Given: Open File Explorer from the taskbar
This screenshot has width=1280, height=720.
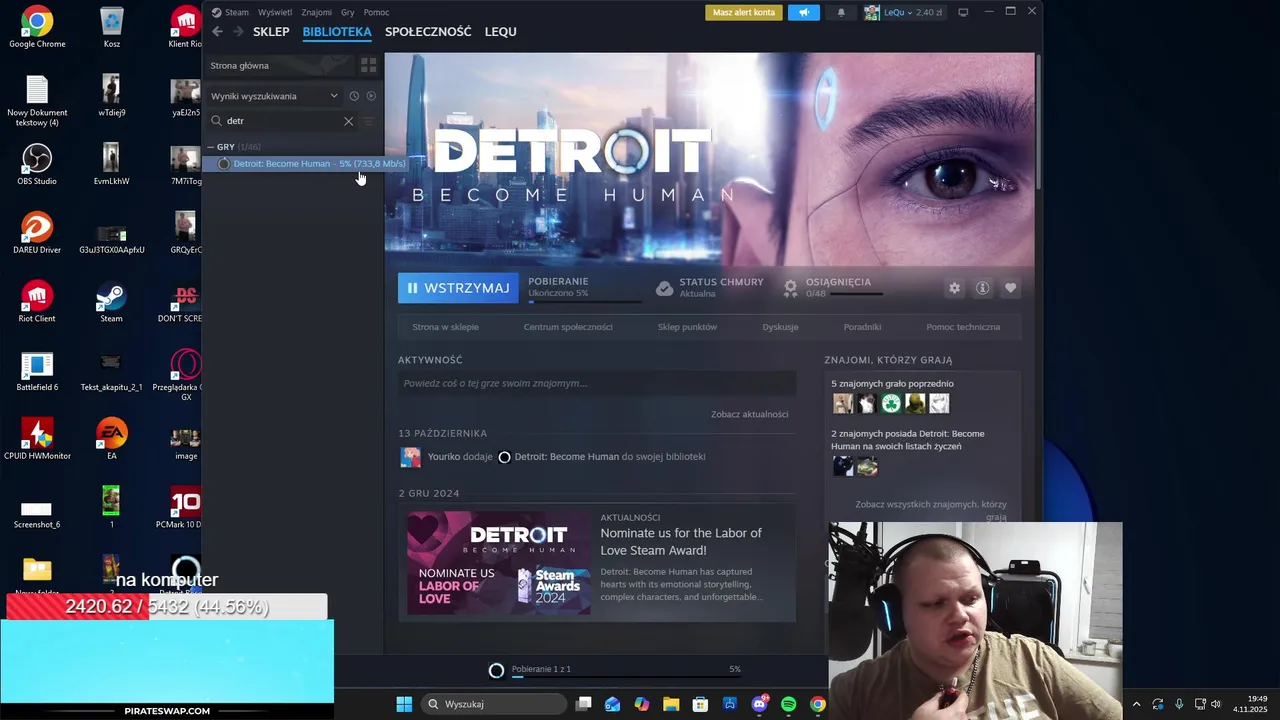Looking at the screenshot, I should 671,704.
